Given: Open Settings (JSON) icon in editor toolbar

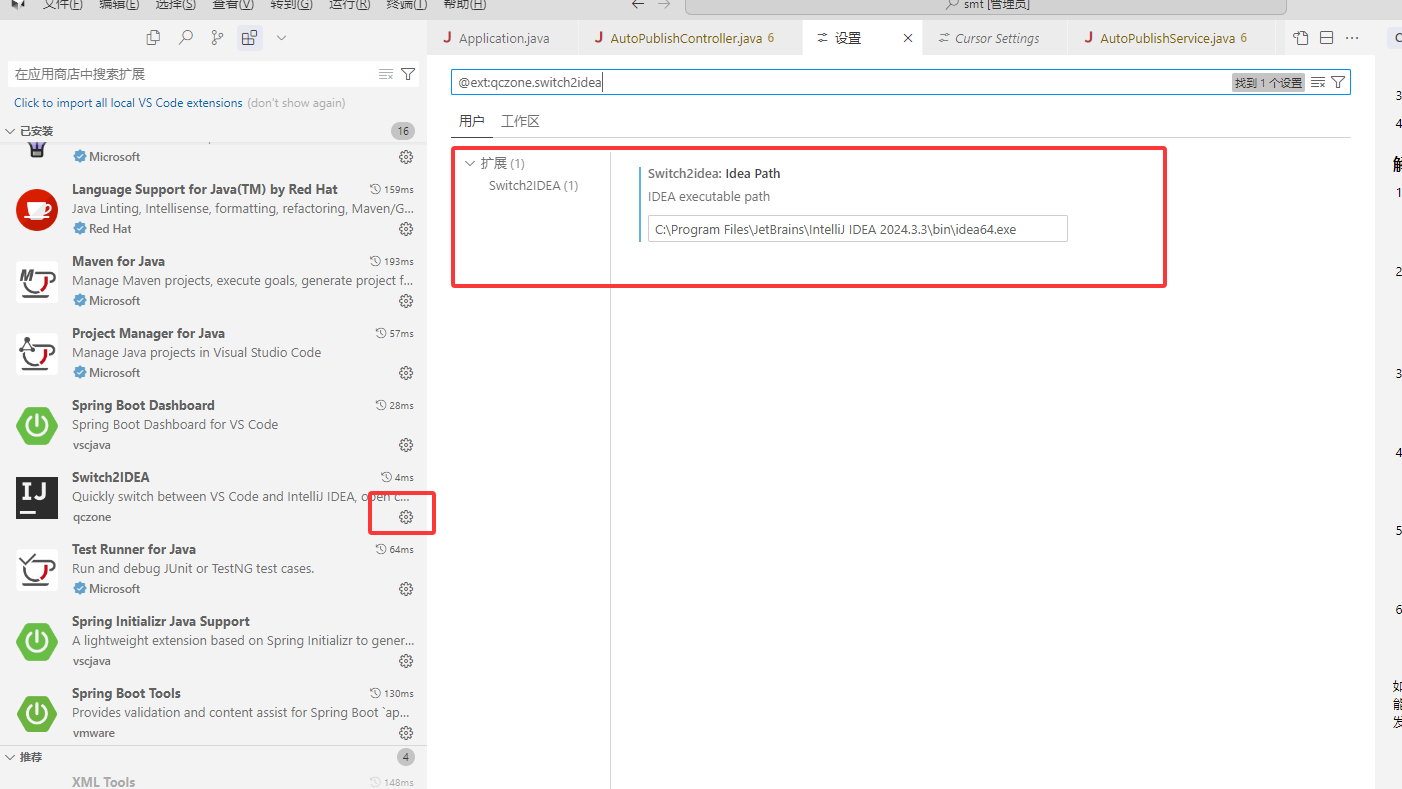Looking at the screenshot, I should pyautogui.click(x=1300, y=38).
